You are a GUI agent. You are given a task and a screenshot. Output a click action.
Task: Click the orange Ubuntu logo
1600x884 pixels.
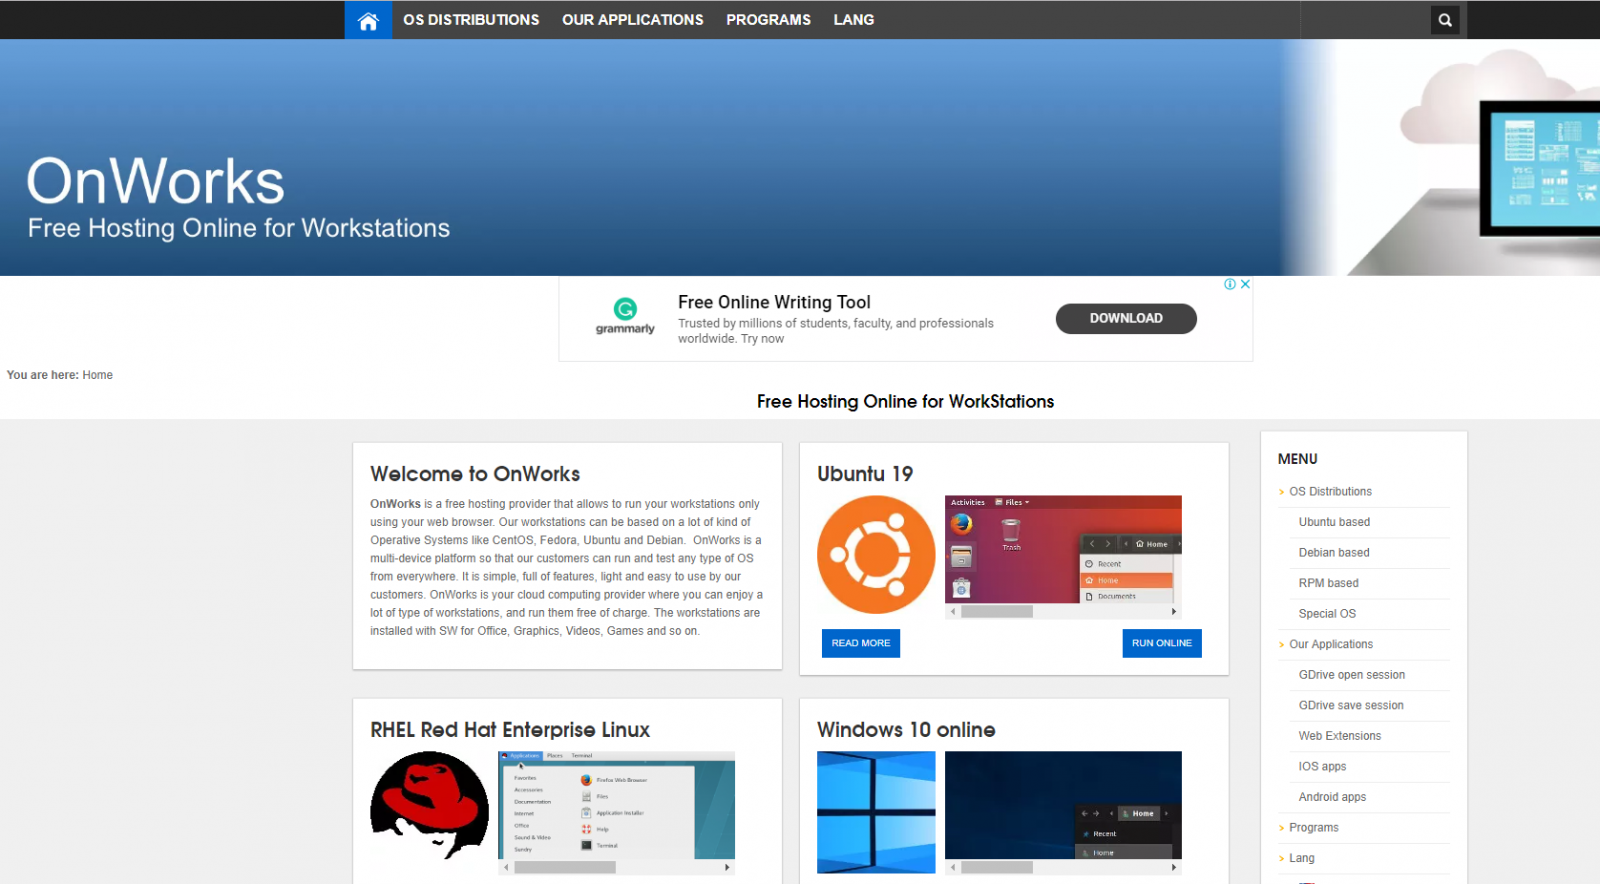876,555
